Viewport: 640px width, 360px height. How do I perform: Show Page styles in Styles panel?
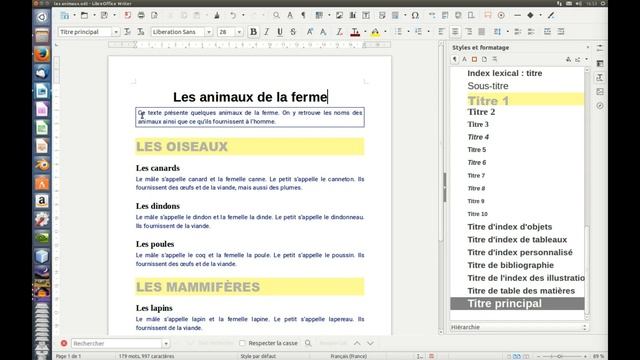484,60
